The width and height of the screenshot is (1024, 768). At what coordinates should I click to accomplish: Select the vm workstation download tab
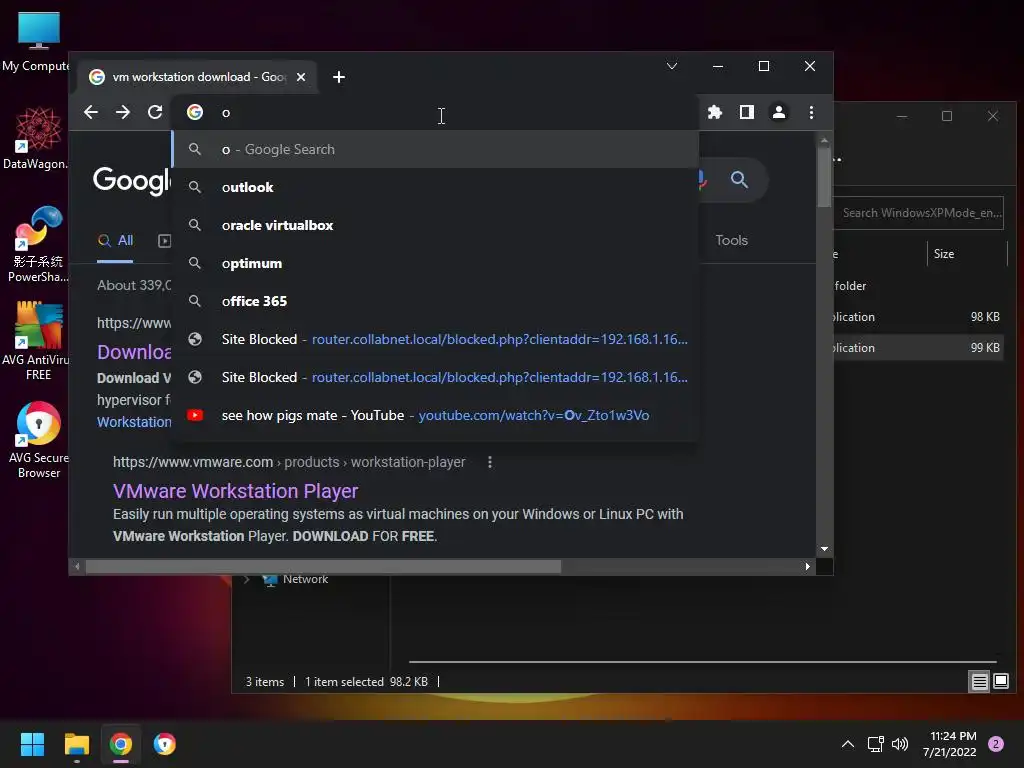(196, 77)
